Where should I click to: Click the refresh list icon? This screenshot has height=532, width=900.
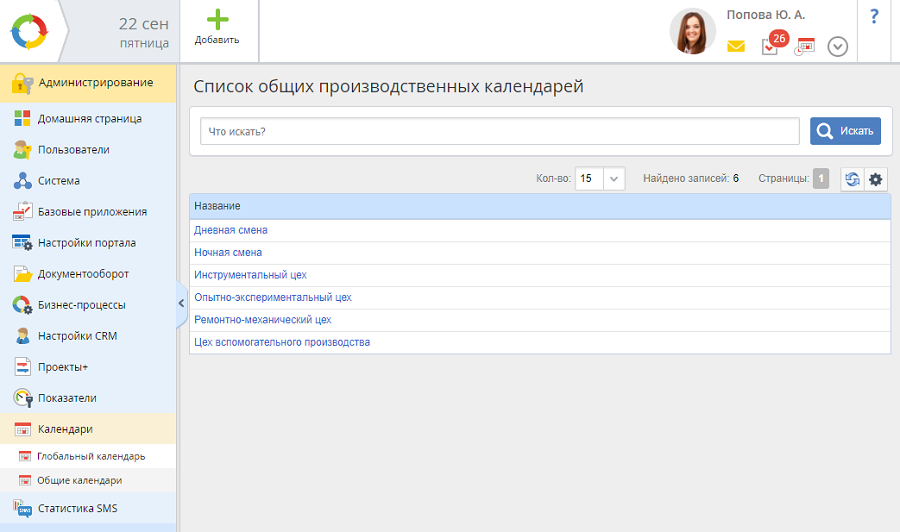(x=852, y=179)
